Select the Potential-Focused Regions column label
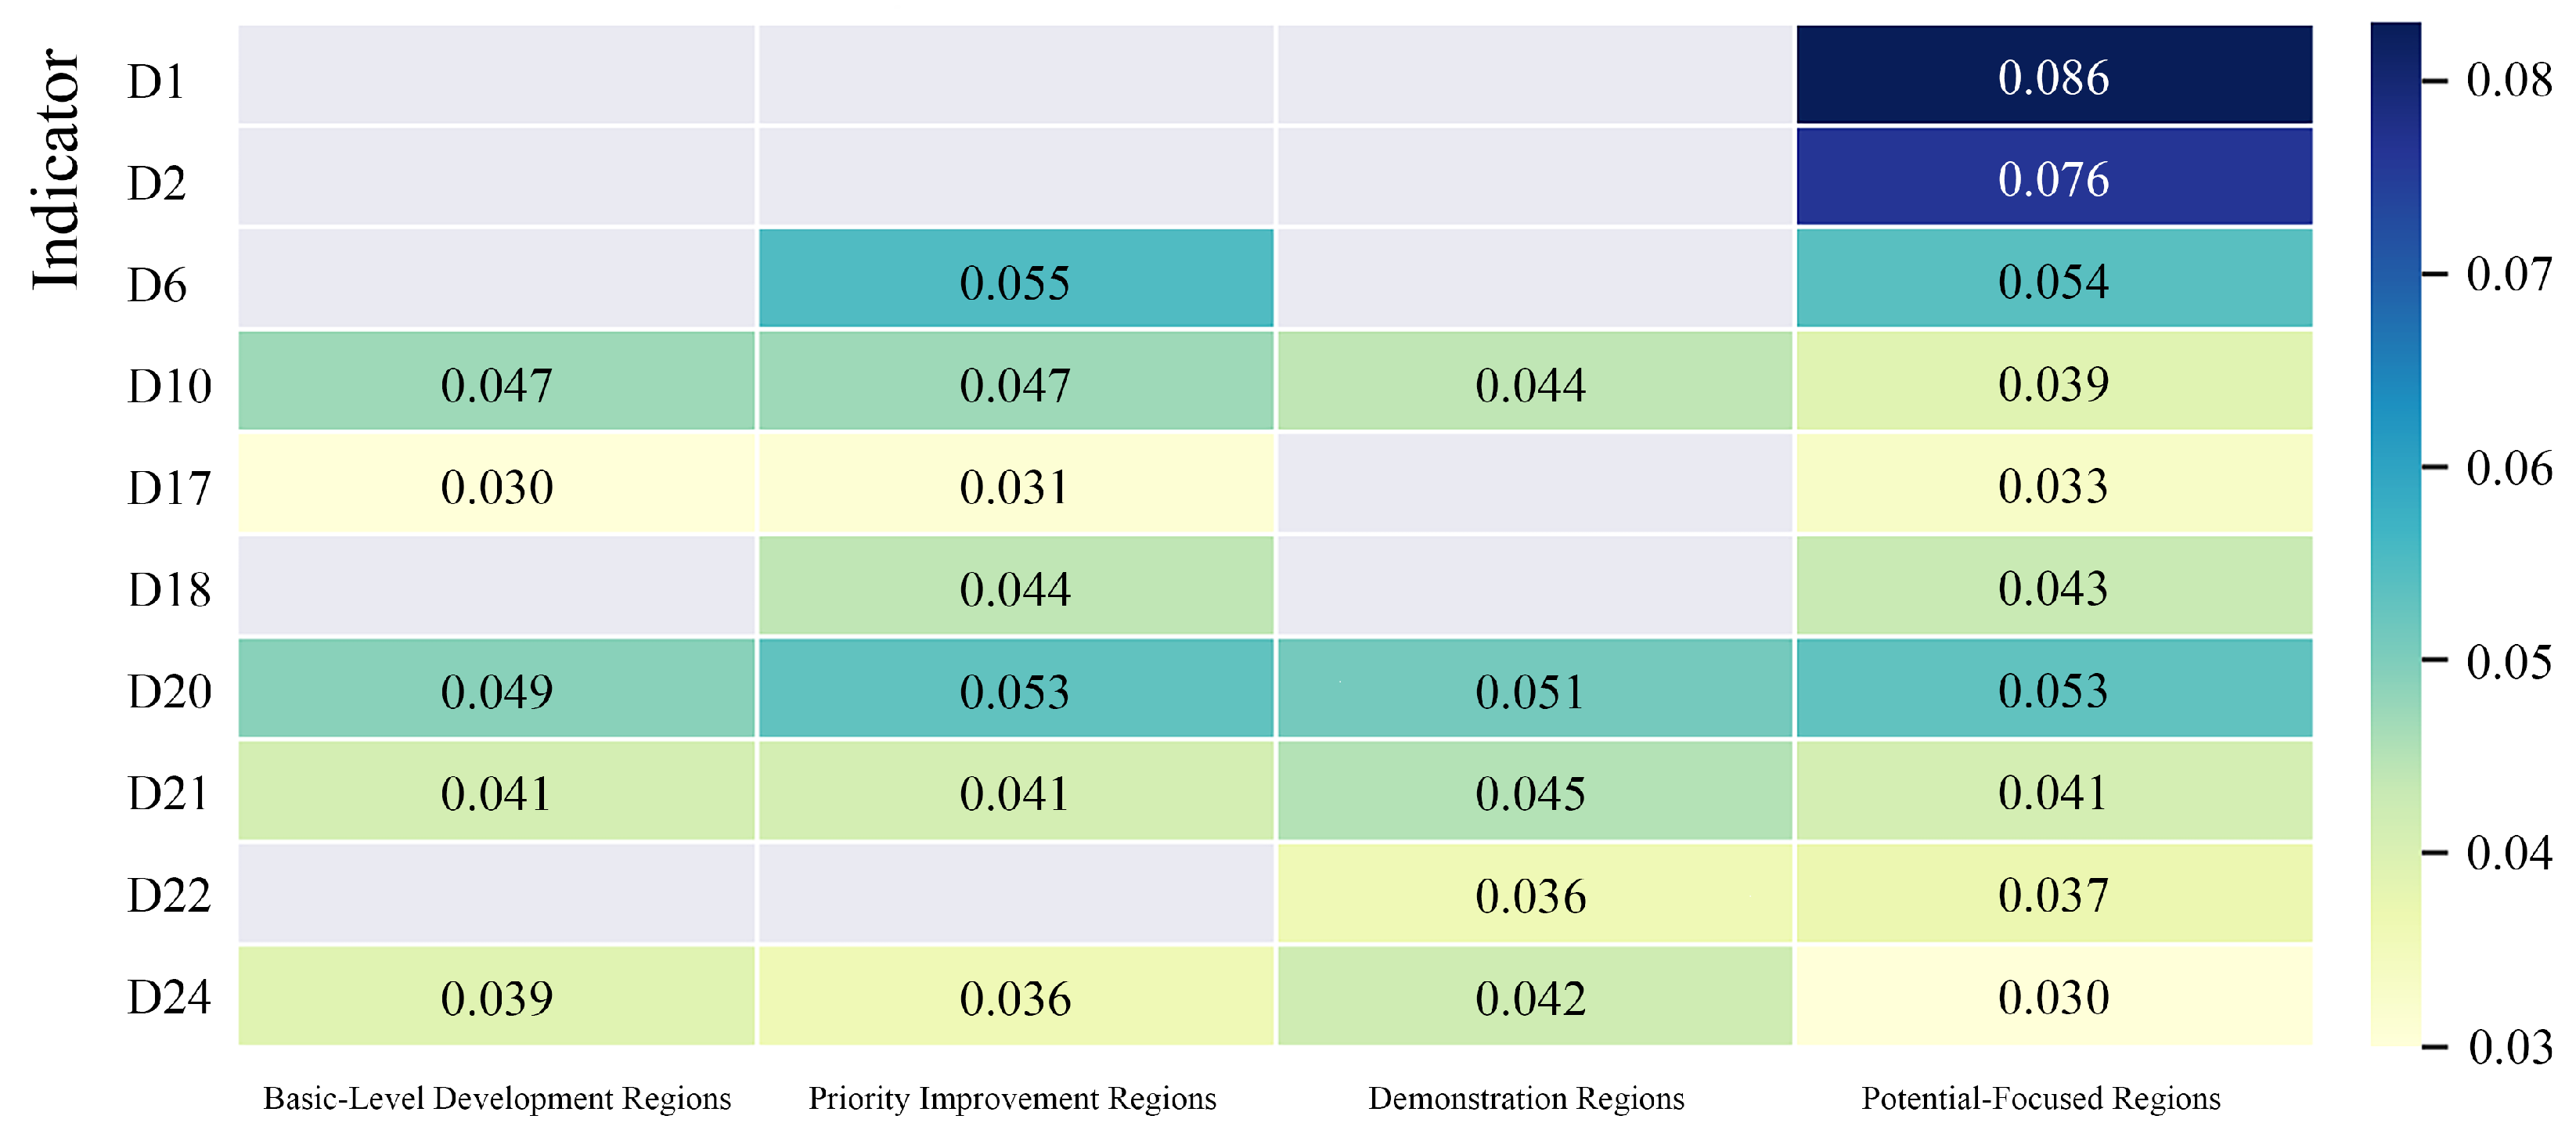Viewport: 2576px width, 1148px height. (x=2040, y=1098)
